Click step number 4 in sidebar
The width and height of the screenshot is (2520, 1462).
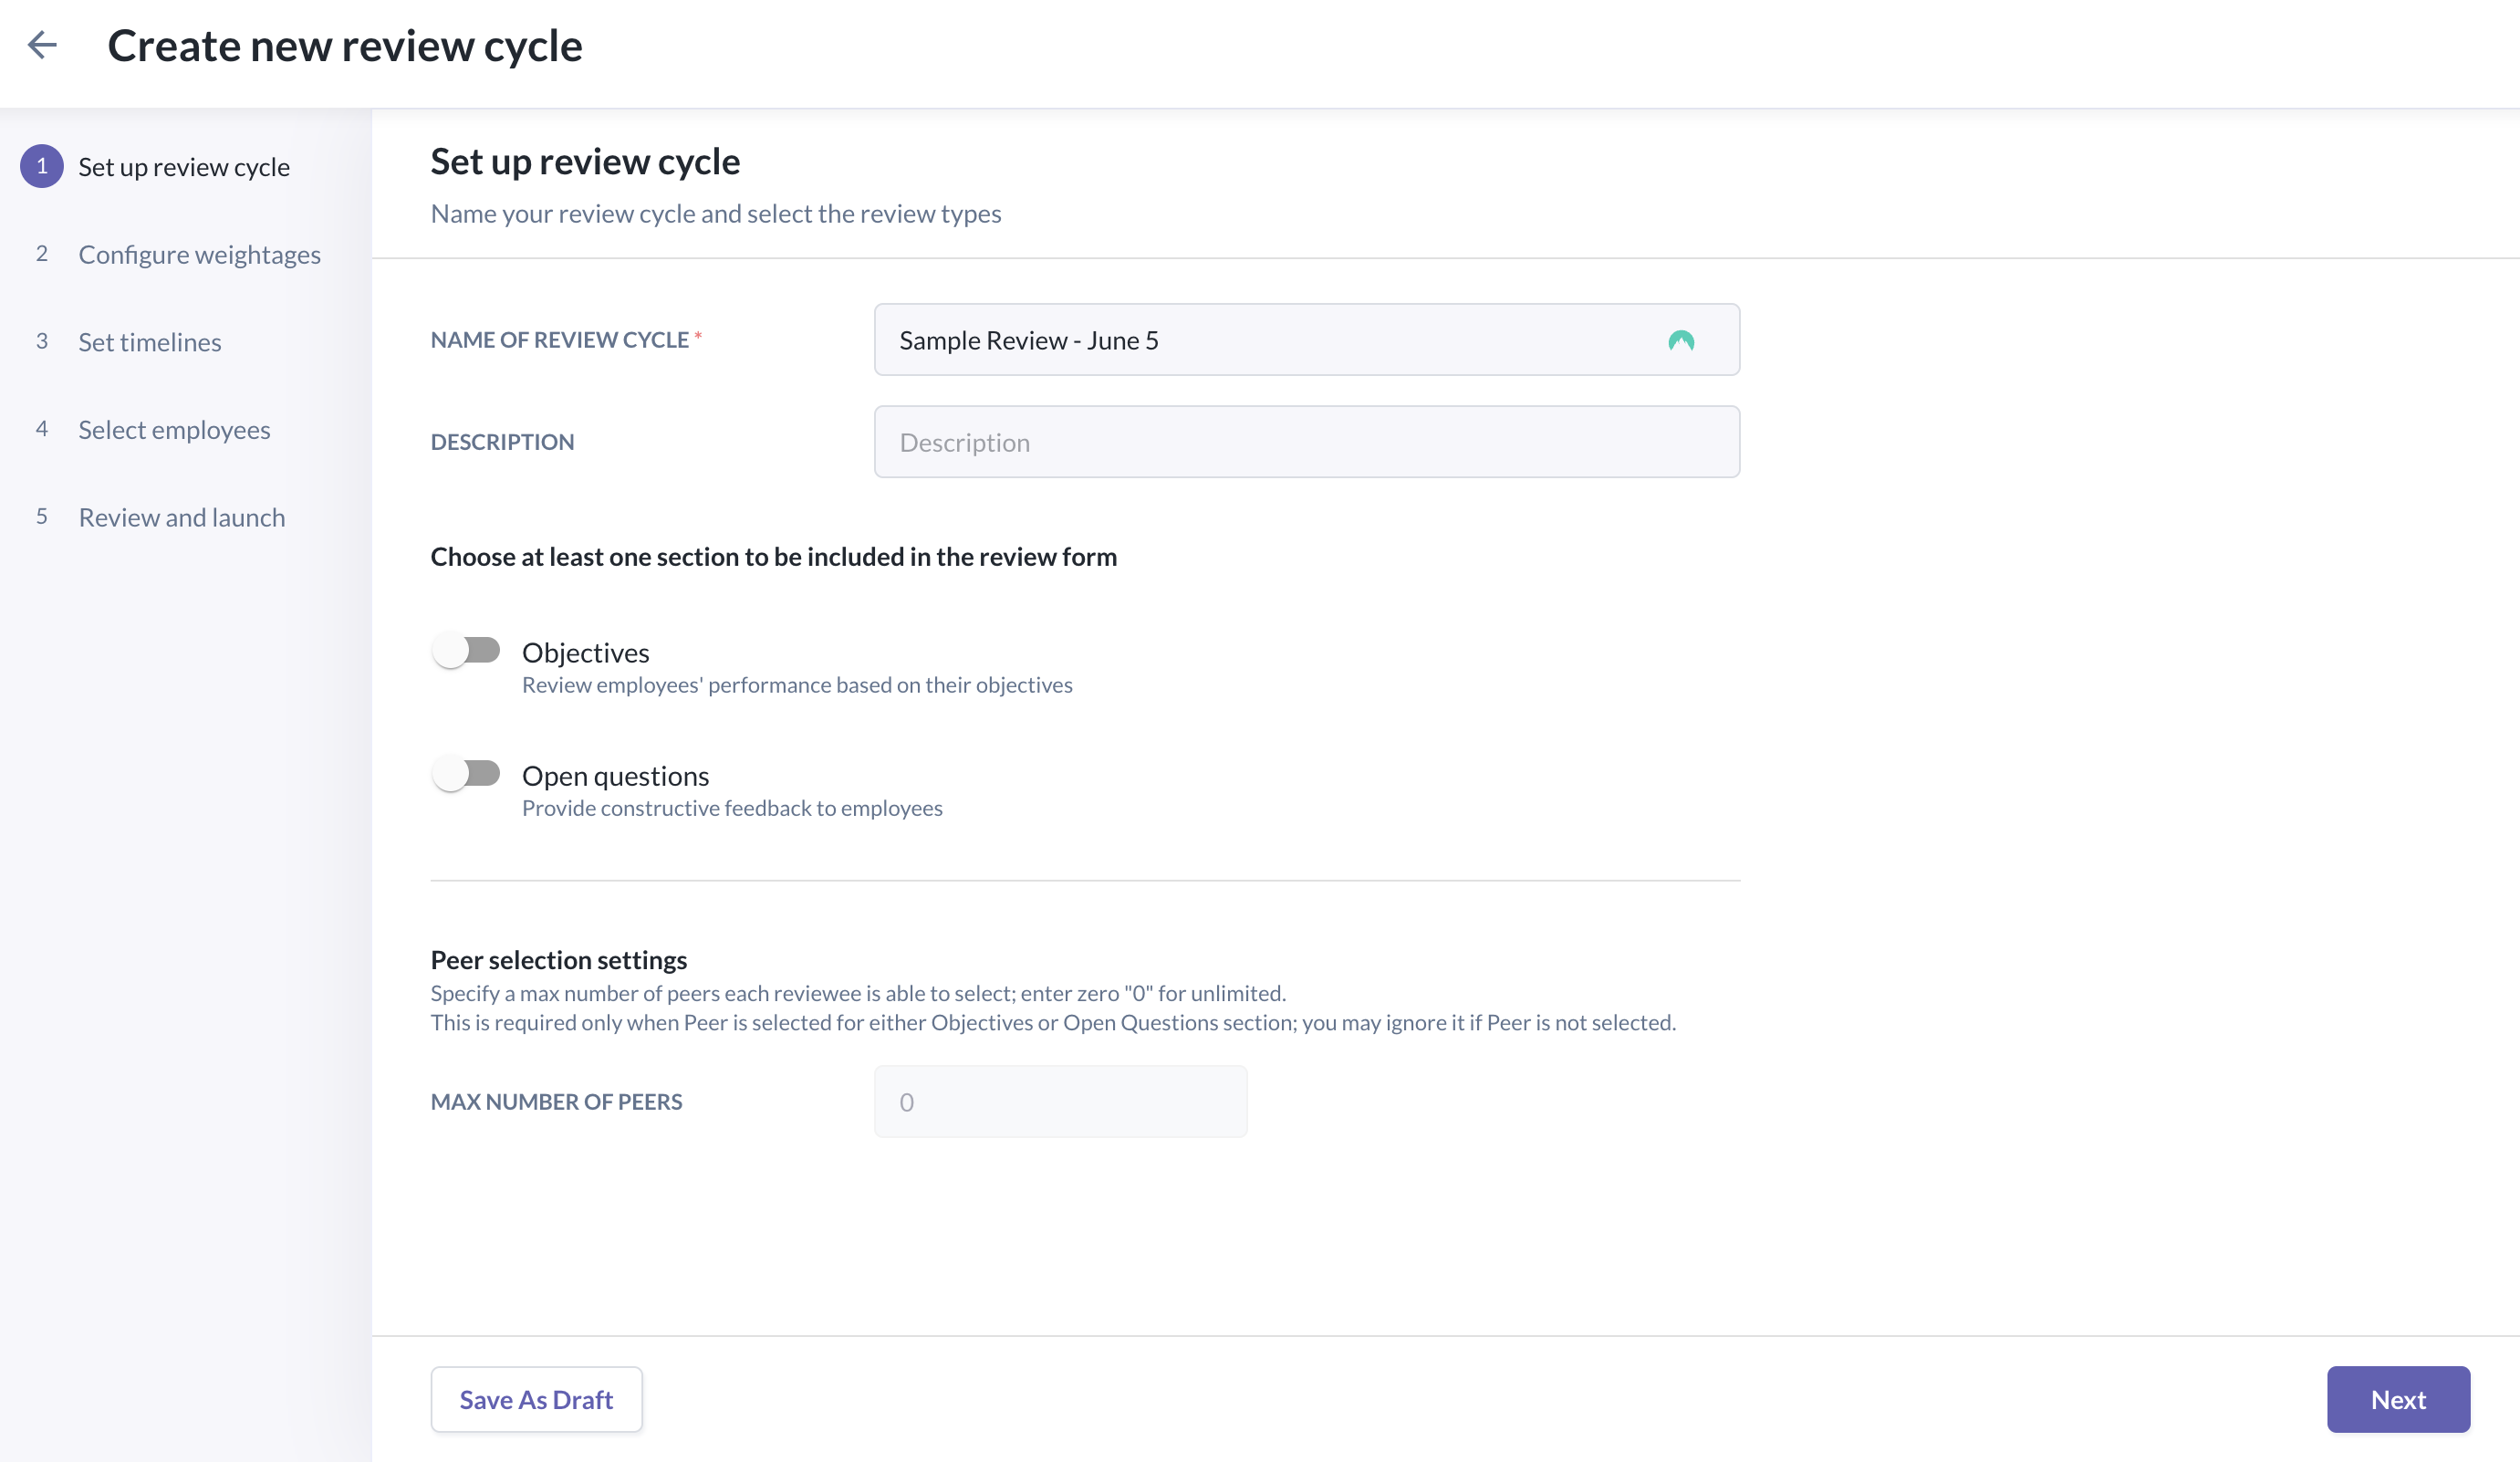click(42, 429)
